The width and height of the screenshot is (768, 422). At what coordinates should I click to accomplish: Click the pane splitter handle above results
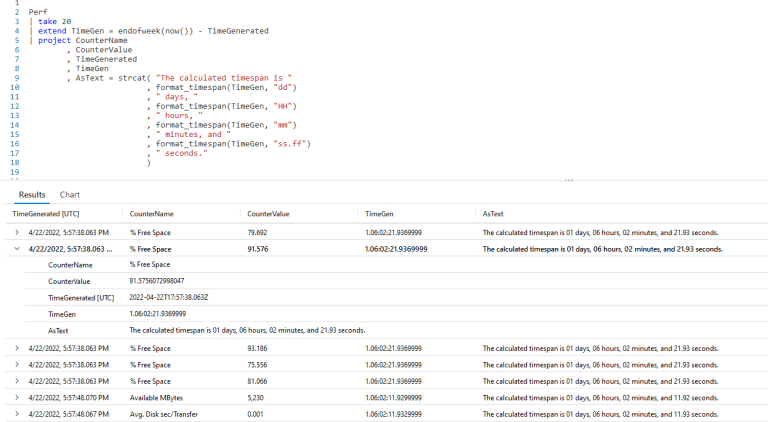coord(569,181)
